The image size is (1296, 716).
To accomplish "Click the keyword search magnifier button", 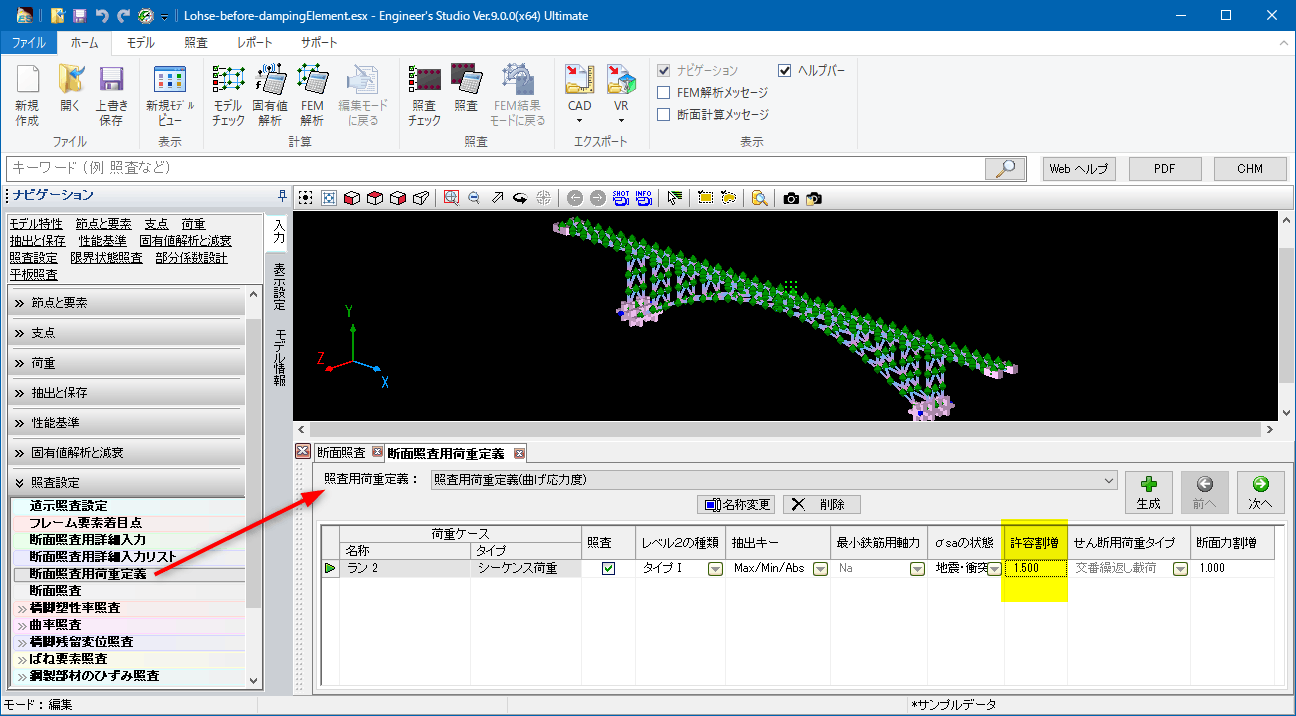I will click(x=1005, y=169).
